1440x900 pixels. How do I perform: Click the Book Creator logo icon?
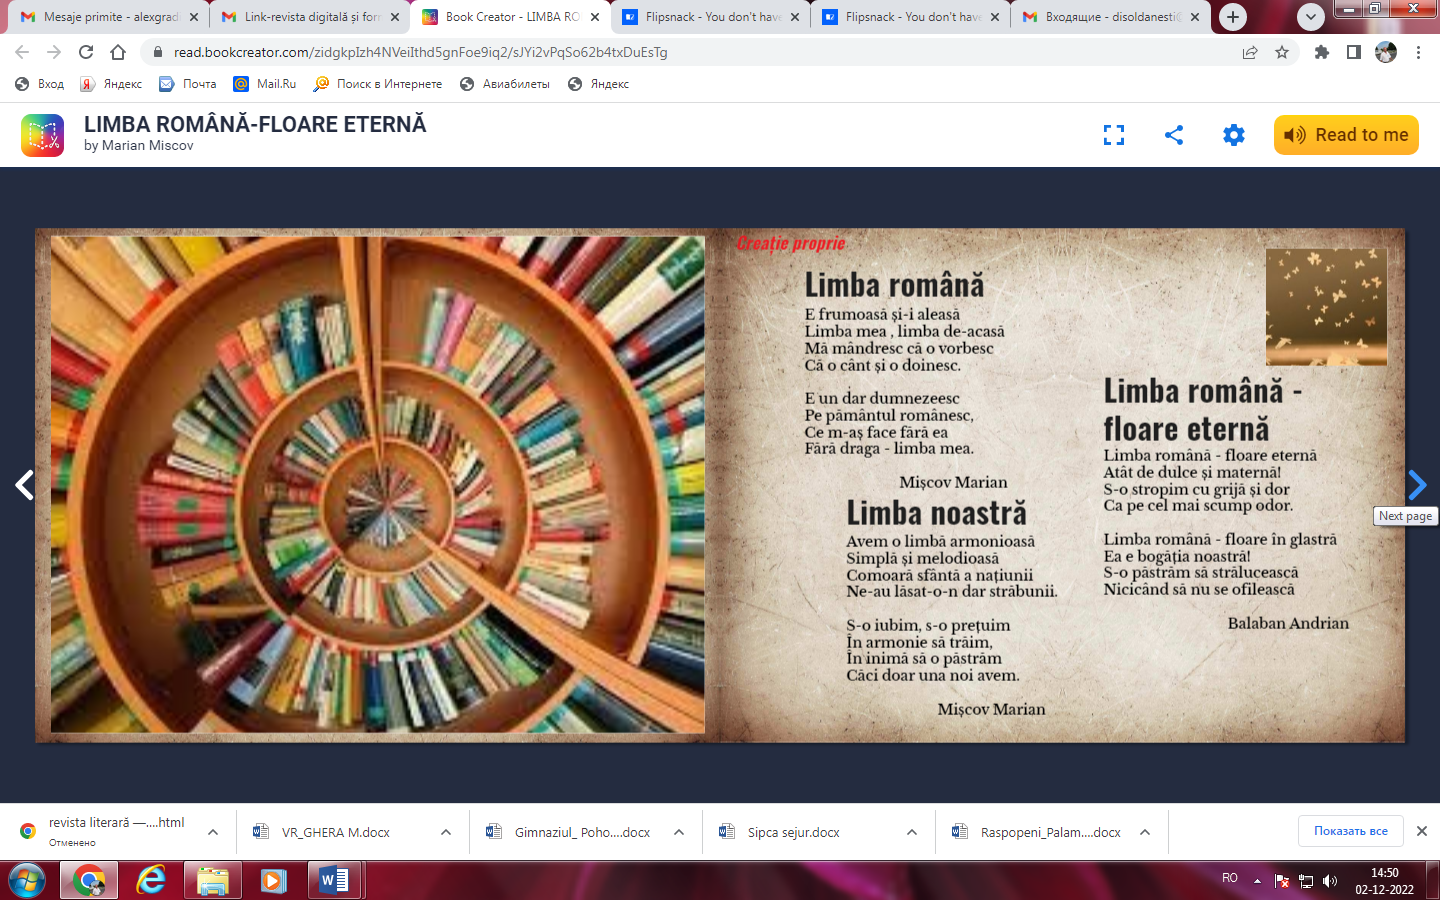pyautogui.click(x=43, y=135)
